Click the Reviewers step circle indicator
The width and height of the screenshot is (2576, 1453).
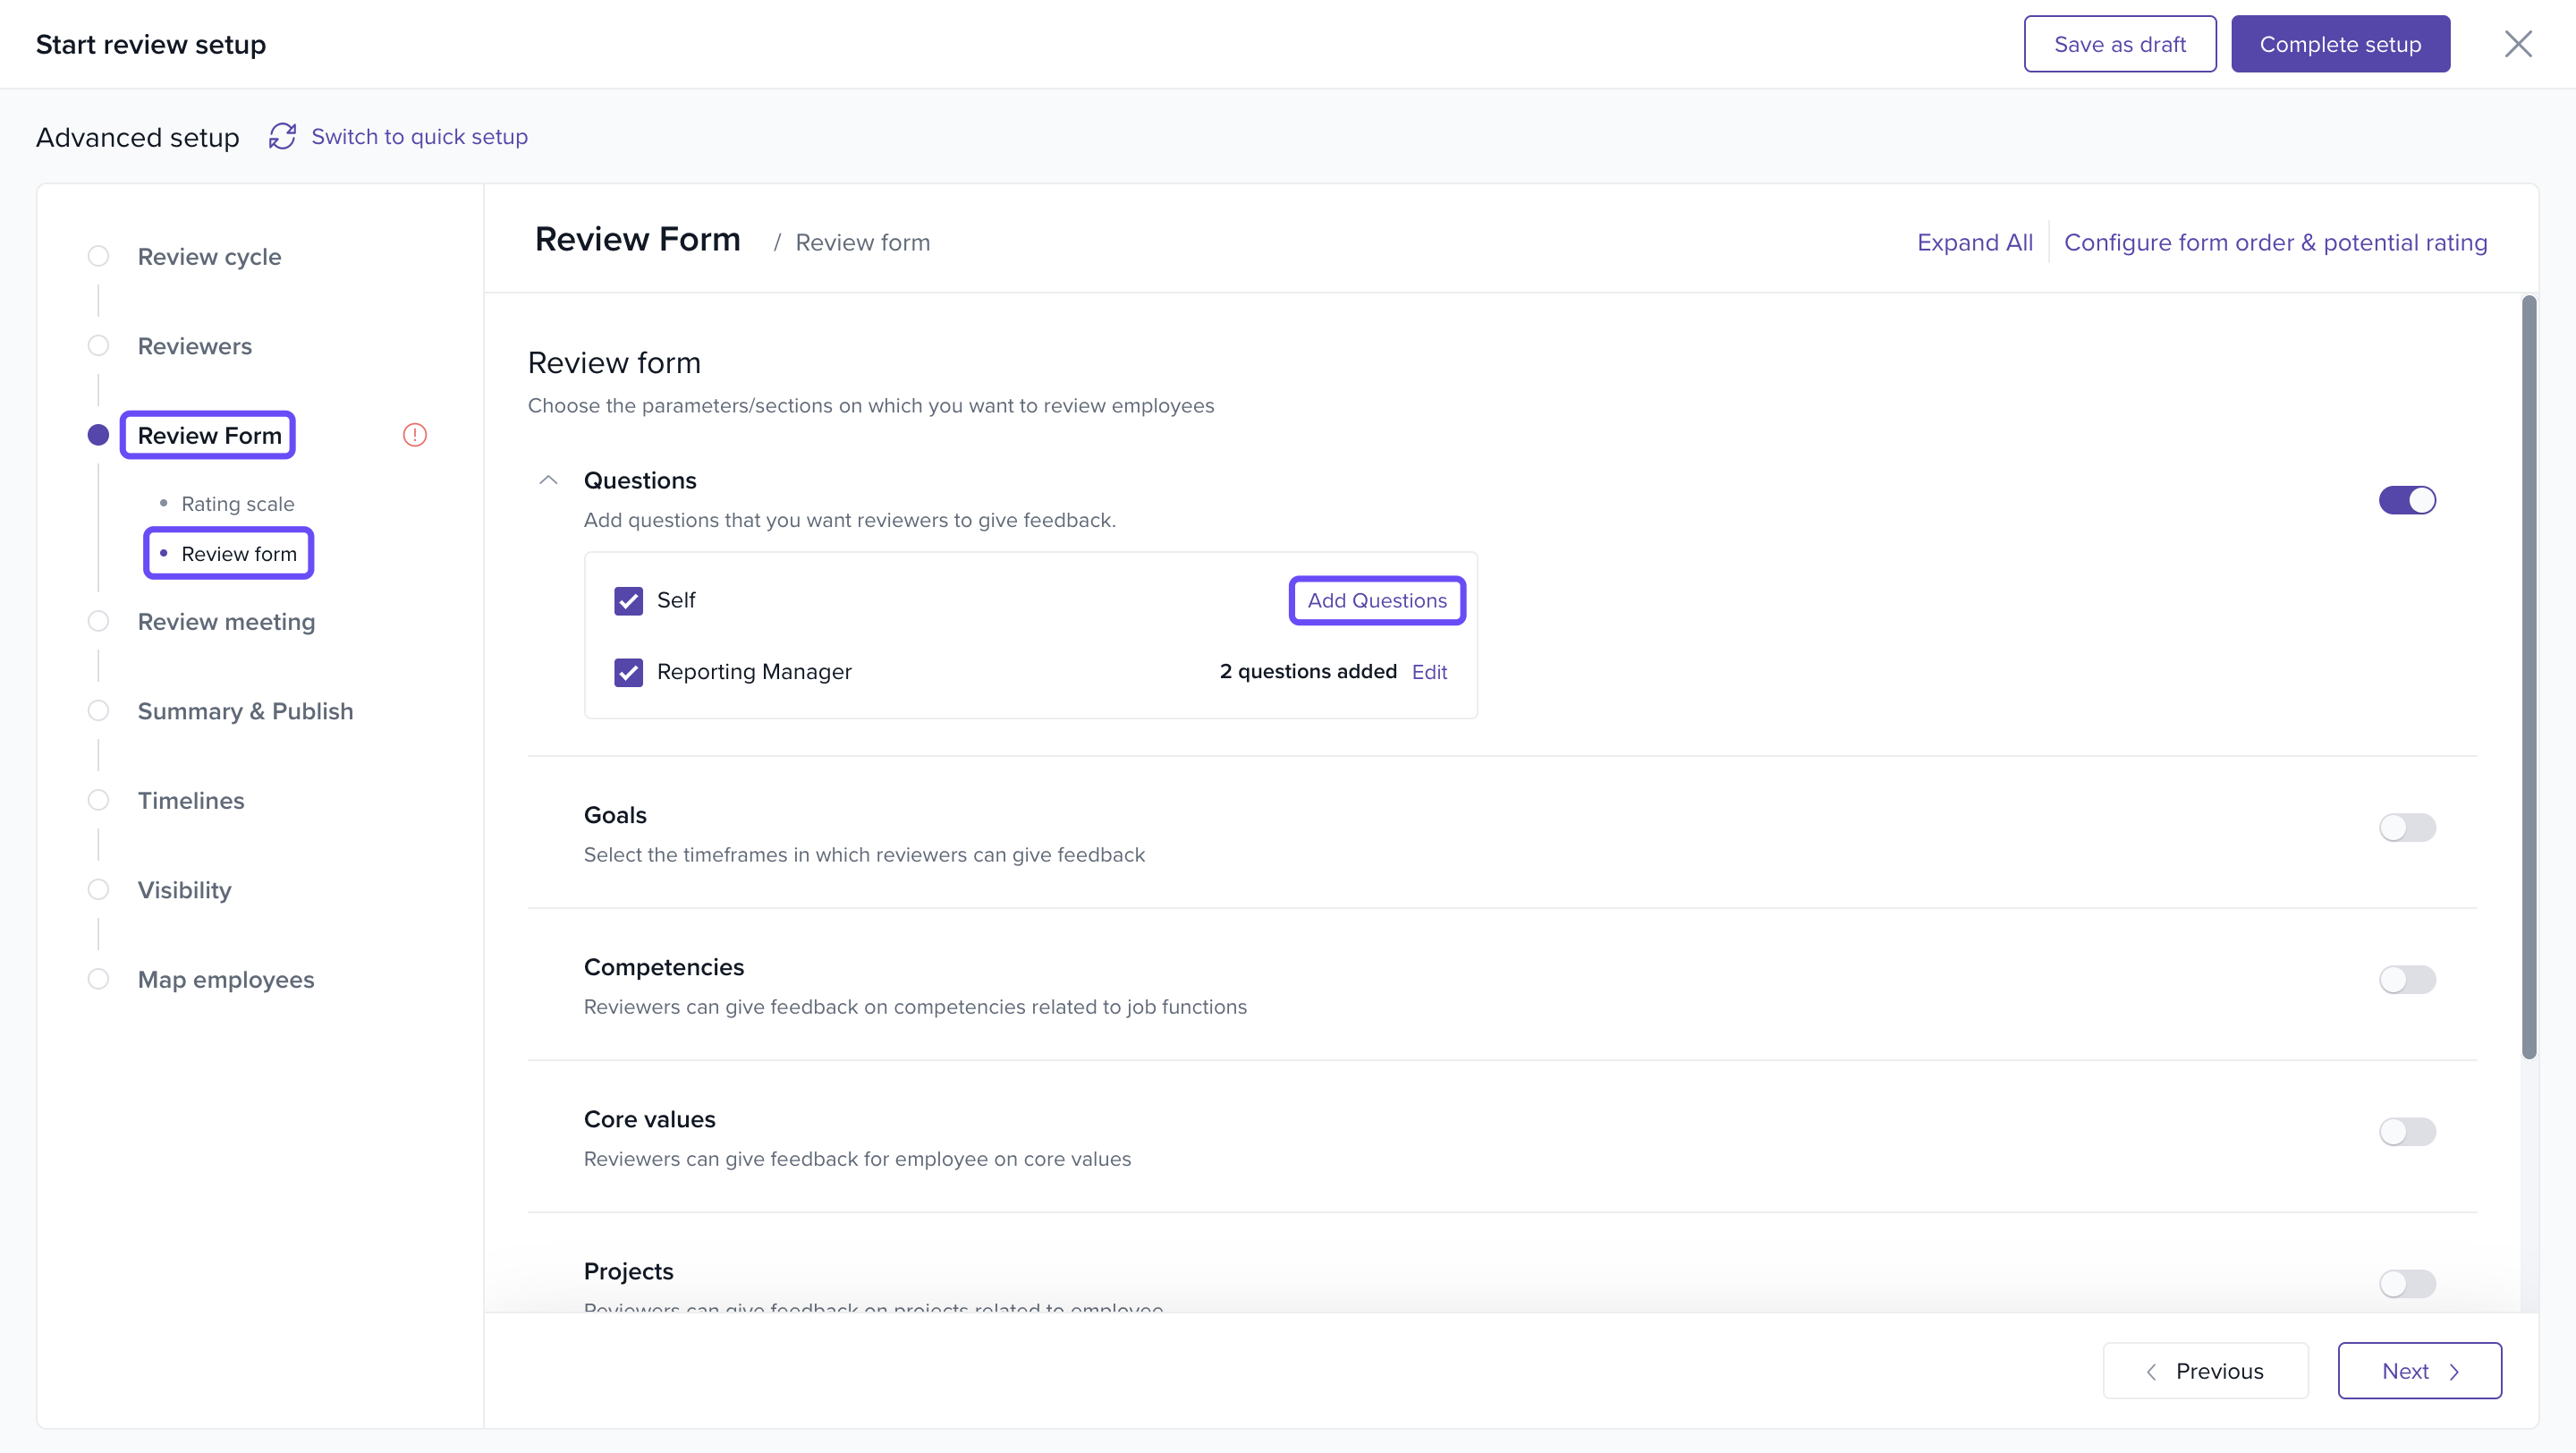tap(98, 346)
